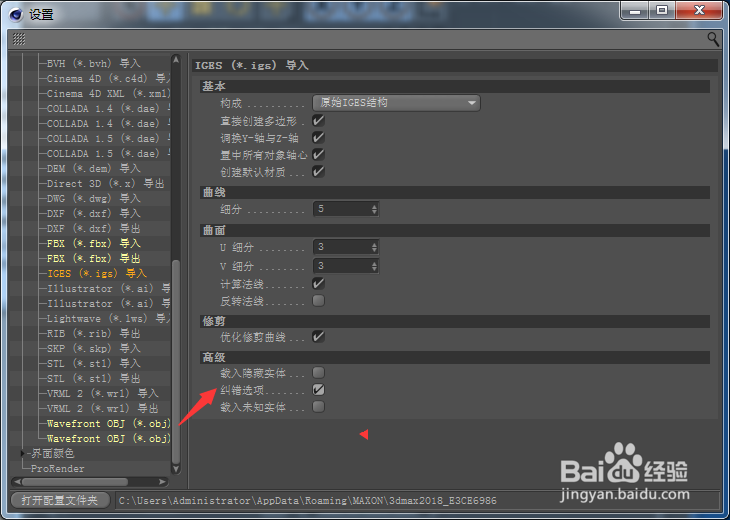
Task: Click stepper arrows of V 细分 field
Action: coord(374,266)
